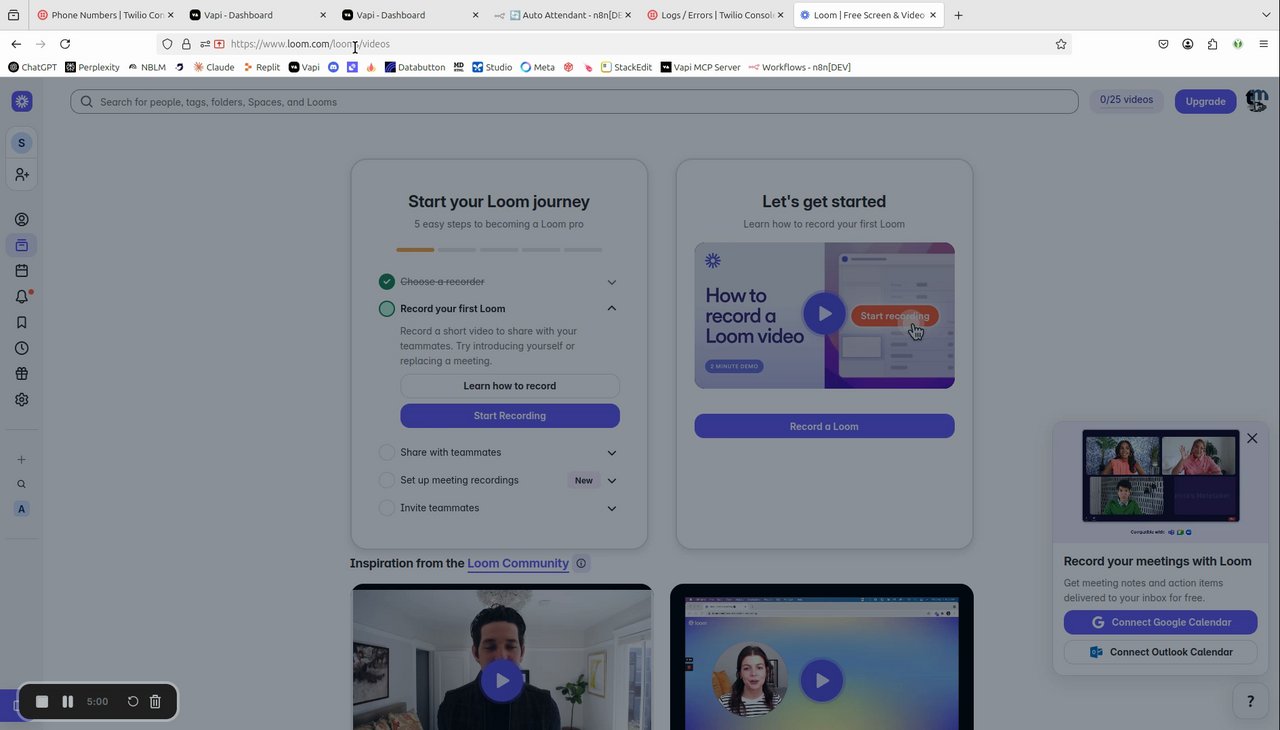Screen dimensions: 1280x730
Task: Open the browser extensions puzzle icon
Action: point(1213,44)
